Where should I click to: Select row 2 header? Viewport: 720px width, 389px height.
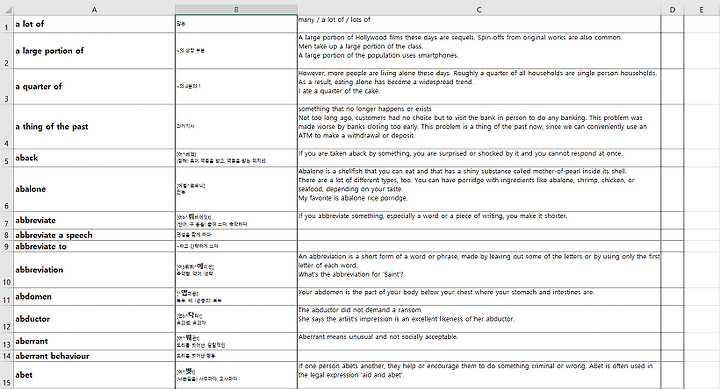(7, 51)
